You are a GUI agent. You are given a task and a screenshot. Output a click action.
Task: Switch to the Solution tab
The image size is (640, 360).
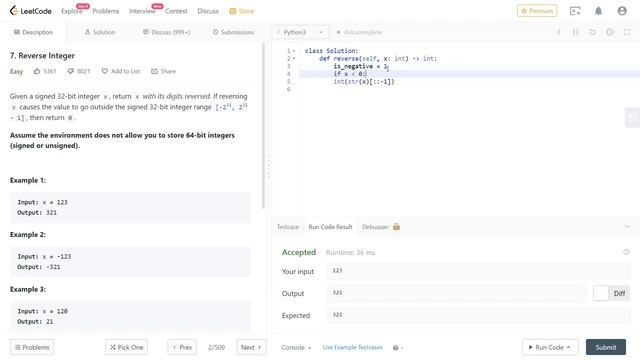100,32
